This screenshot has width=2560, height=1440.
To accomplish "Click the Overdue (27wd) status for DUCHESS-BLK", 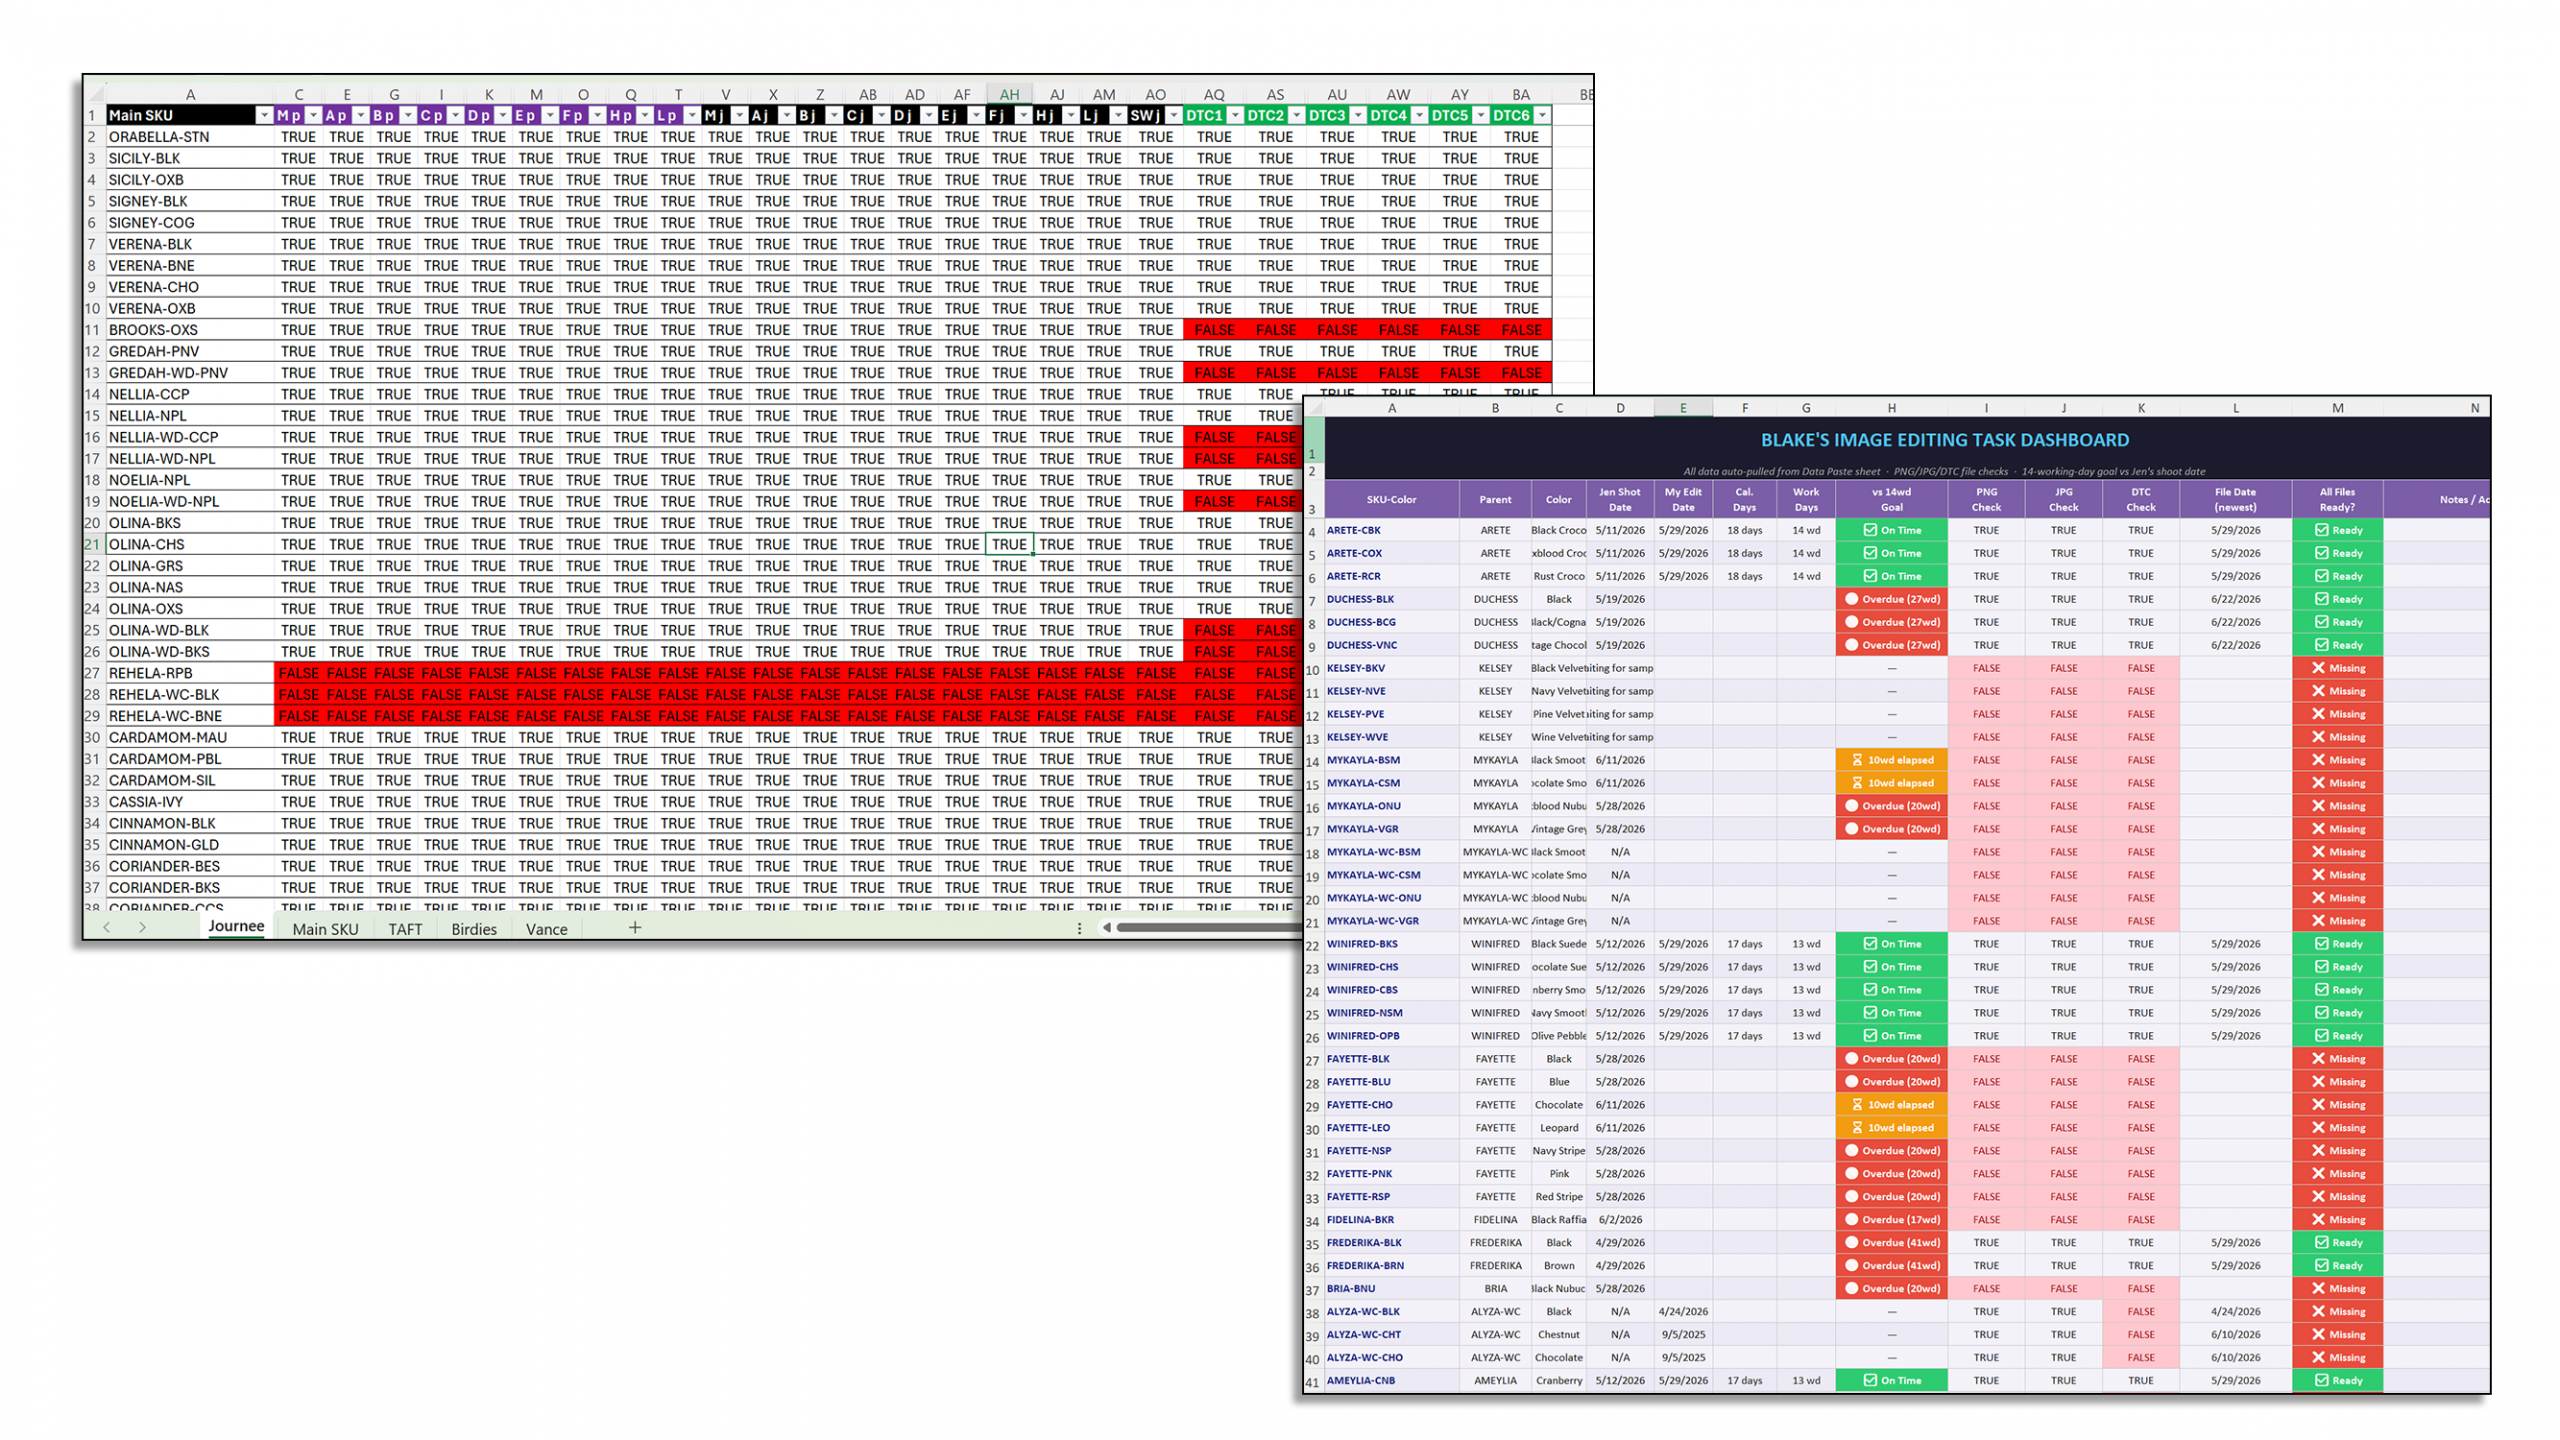I will pyautogui.click(x=1891, y=599).
